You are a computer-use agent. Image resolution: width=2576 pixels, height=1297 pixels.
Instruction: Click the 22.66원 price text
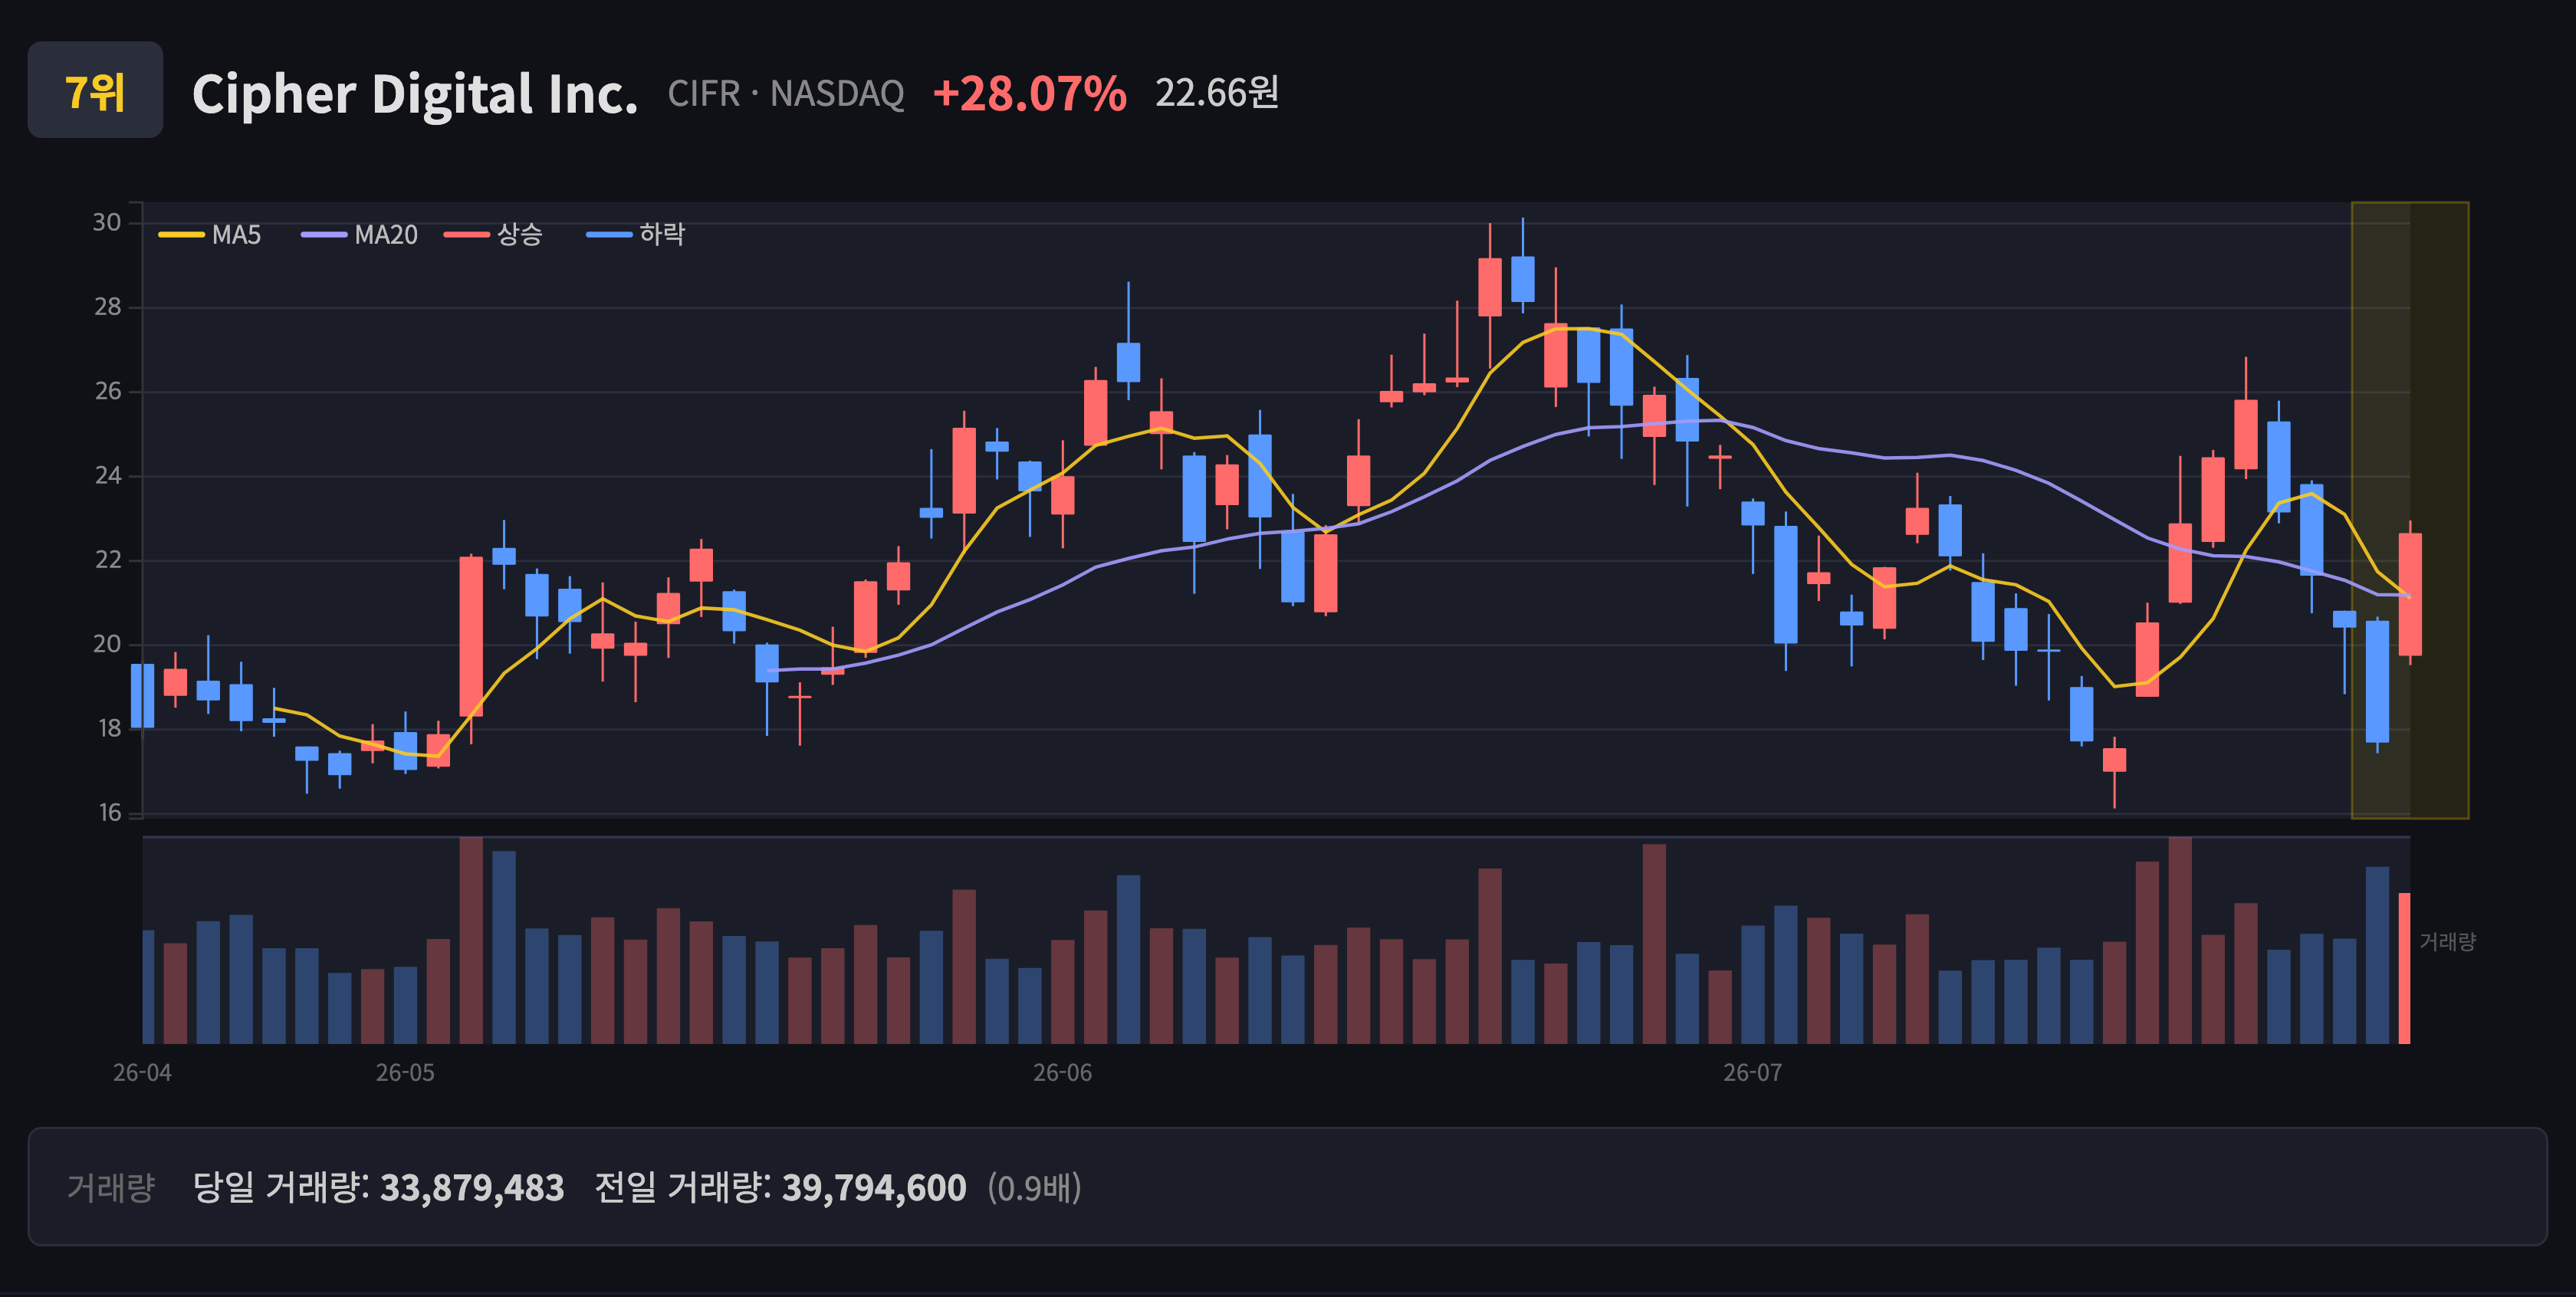pos(1217,93)
